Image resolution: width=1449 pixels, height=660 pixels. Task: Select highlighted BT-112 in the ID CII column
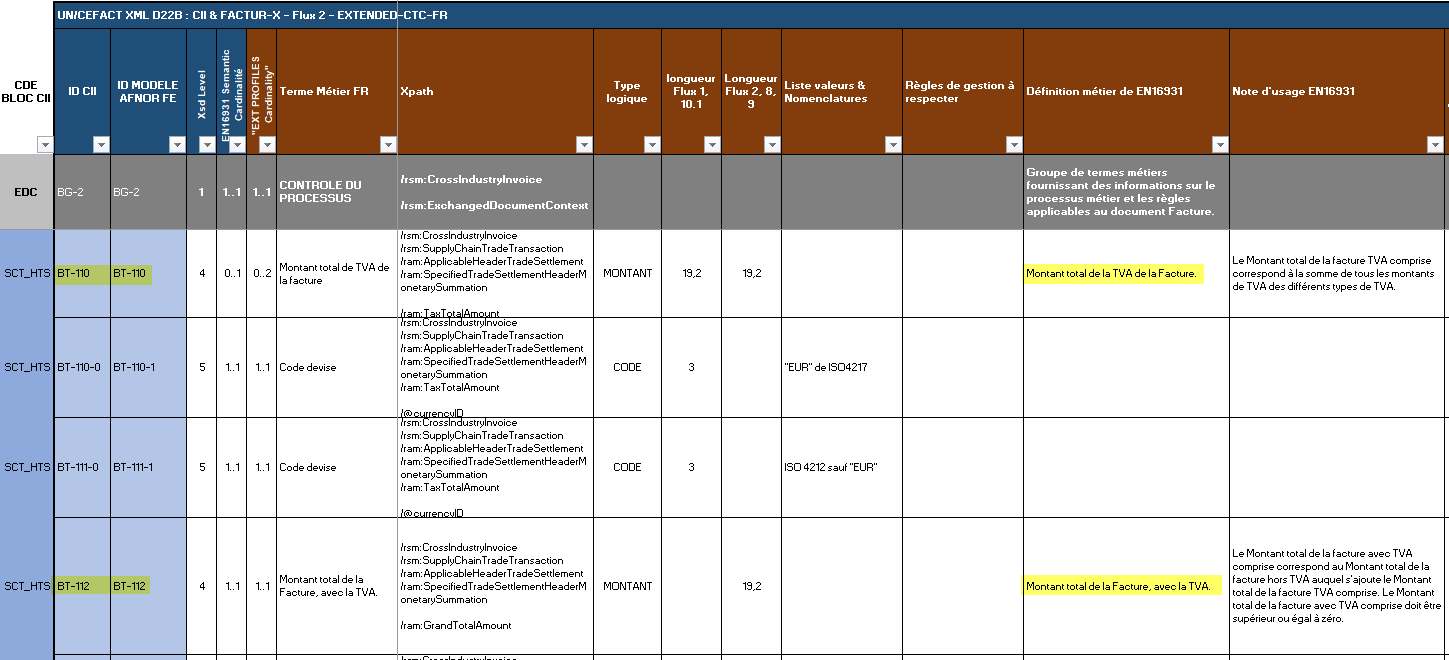point(82,586)
